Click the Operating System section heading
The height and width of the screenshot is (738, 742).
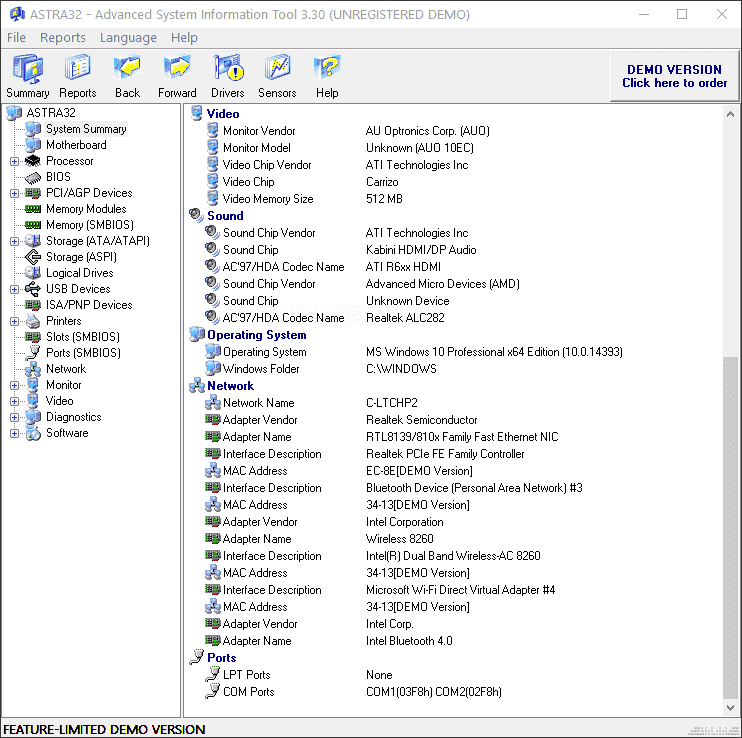click(x=256, y=335)
